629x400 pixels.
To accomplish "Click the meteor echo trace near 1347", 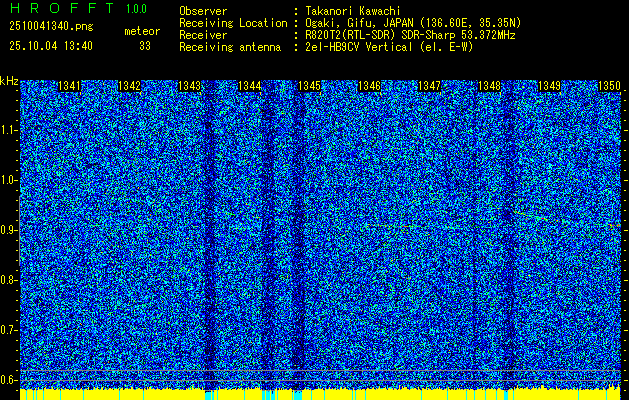I will pos(395,226).
